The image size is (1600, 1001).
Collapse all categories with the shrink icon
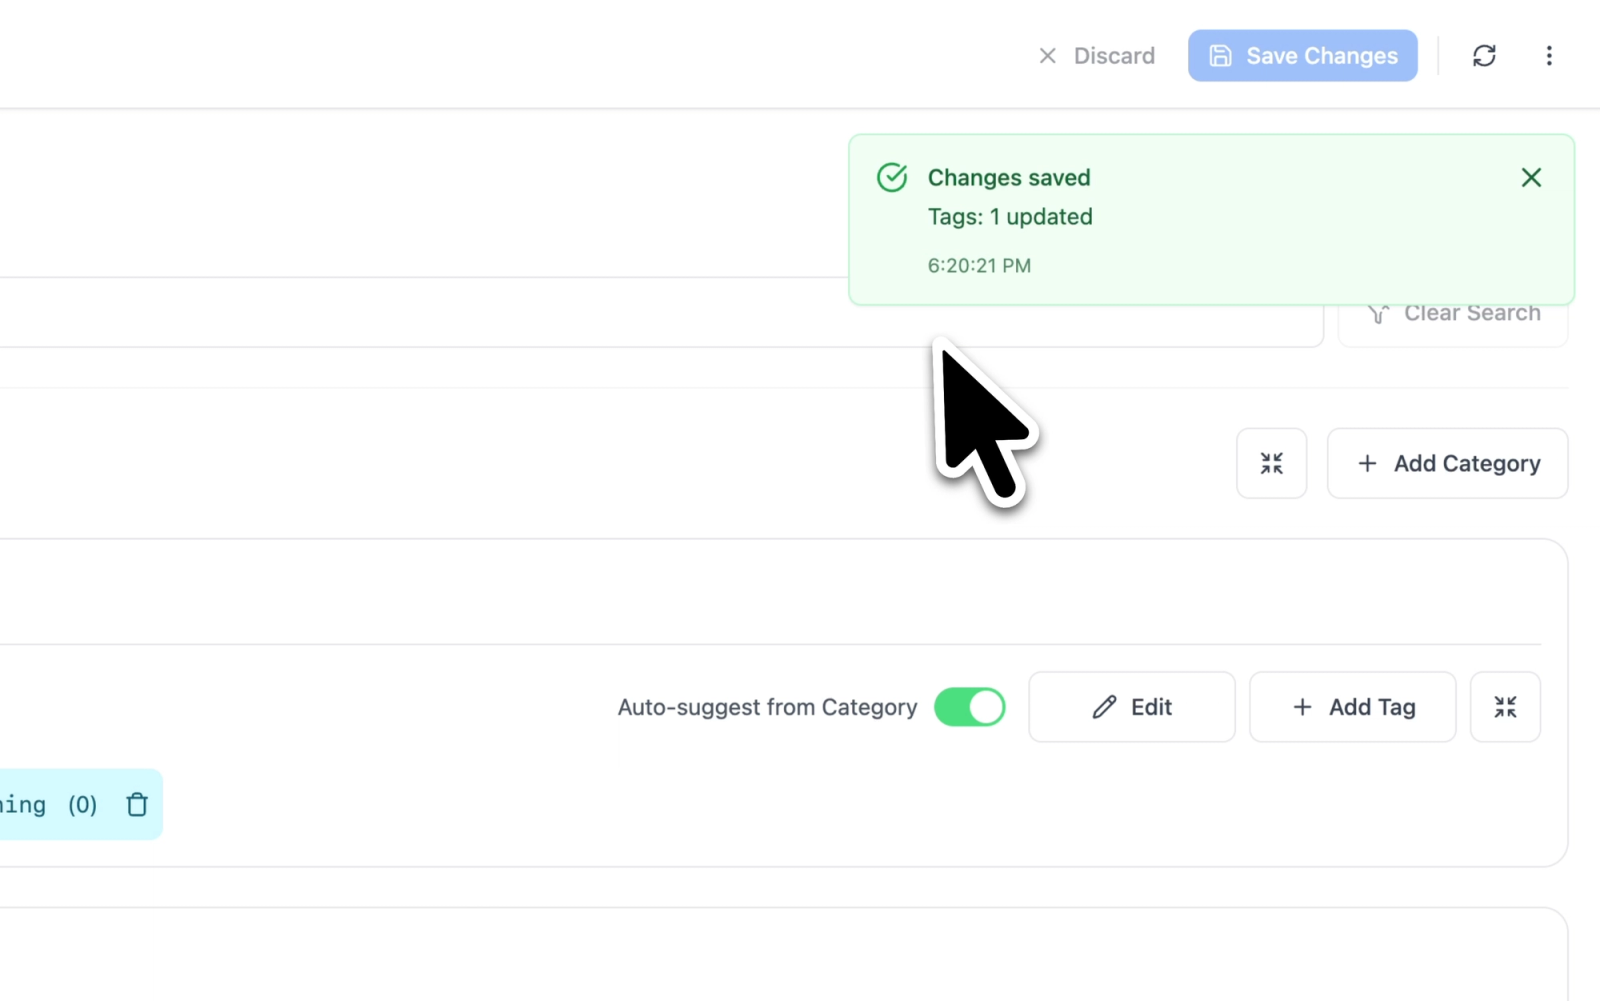(x=1271, y=463)
